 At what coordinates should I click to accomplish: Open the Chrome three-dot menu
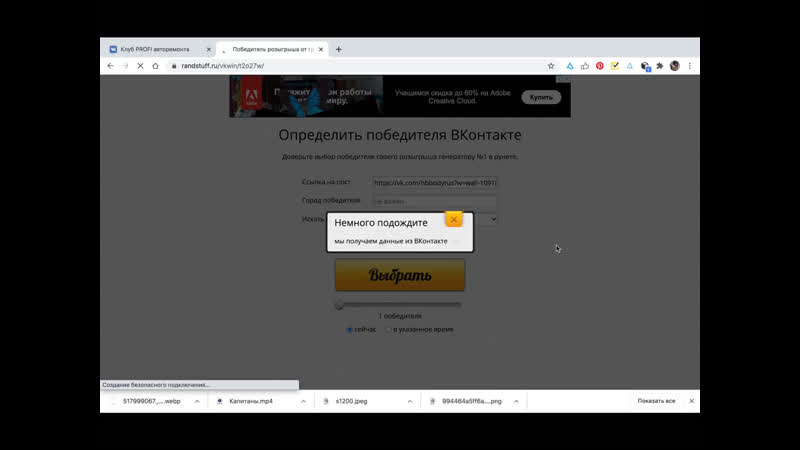[x=690, y=66]
